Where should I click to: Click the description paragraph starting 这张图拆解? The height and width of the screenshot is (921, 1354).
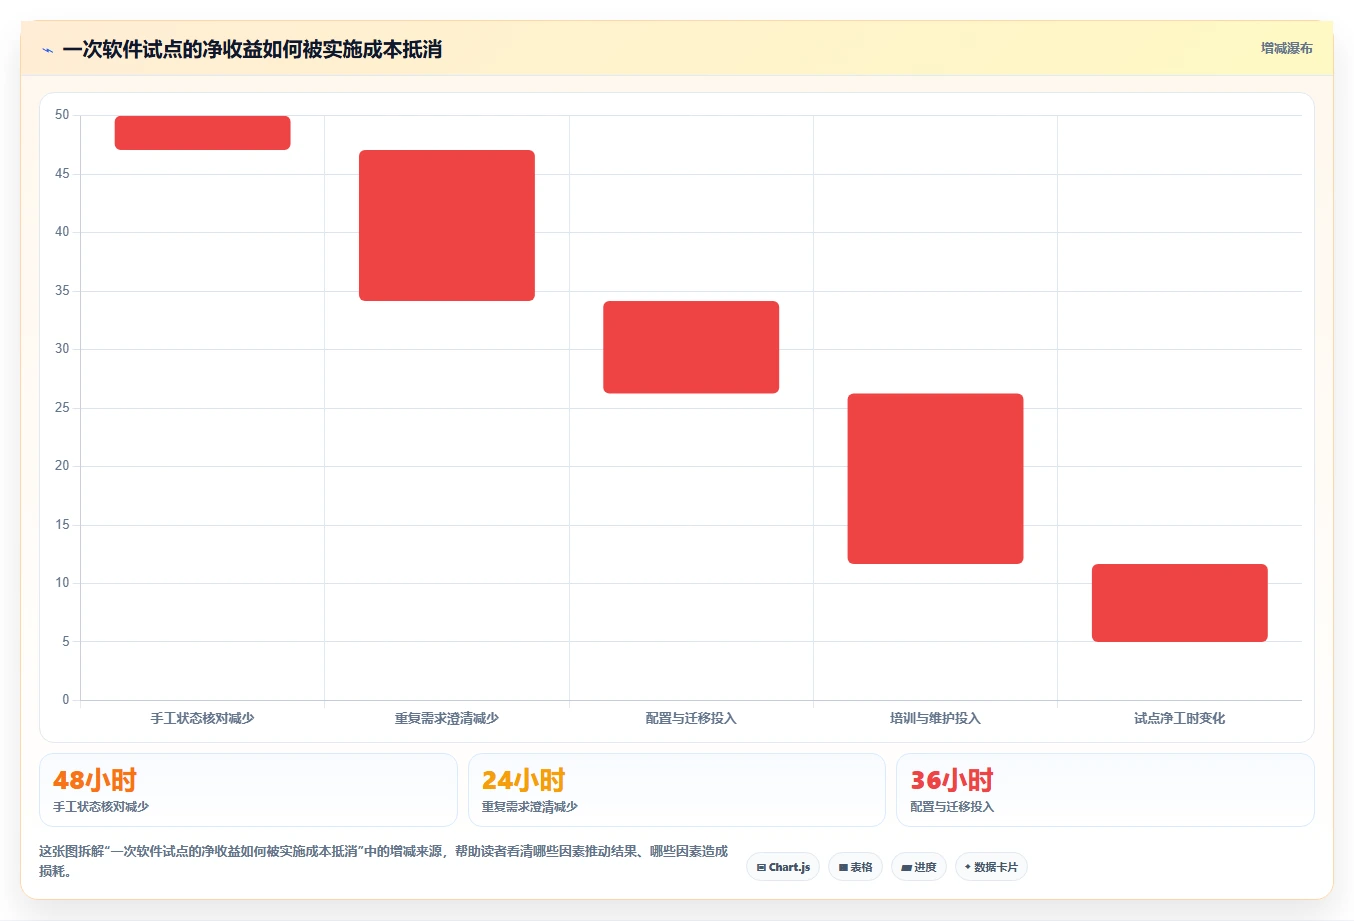point(384,861)
